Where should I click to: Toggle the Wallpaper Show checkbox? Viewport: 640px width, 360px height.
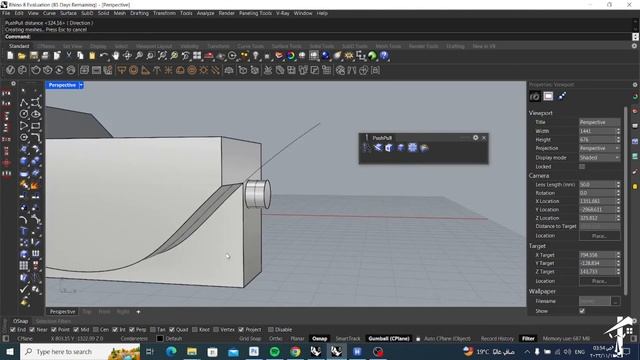tap(582, 311)
